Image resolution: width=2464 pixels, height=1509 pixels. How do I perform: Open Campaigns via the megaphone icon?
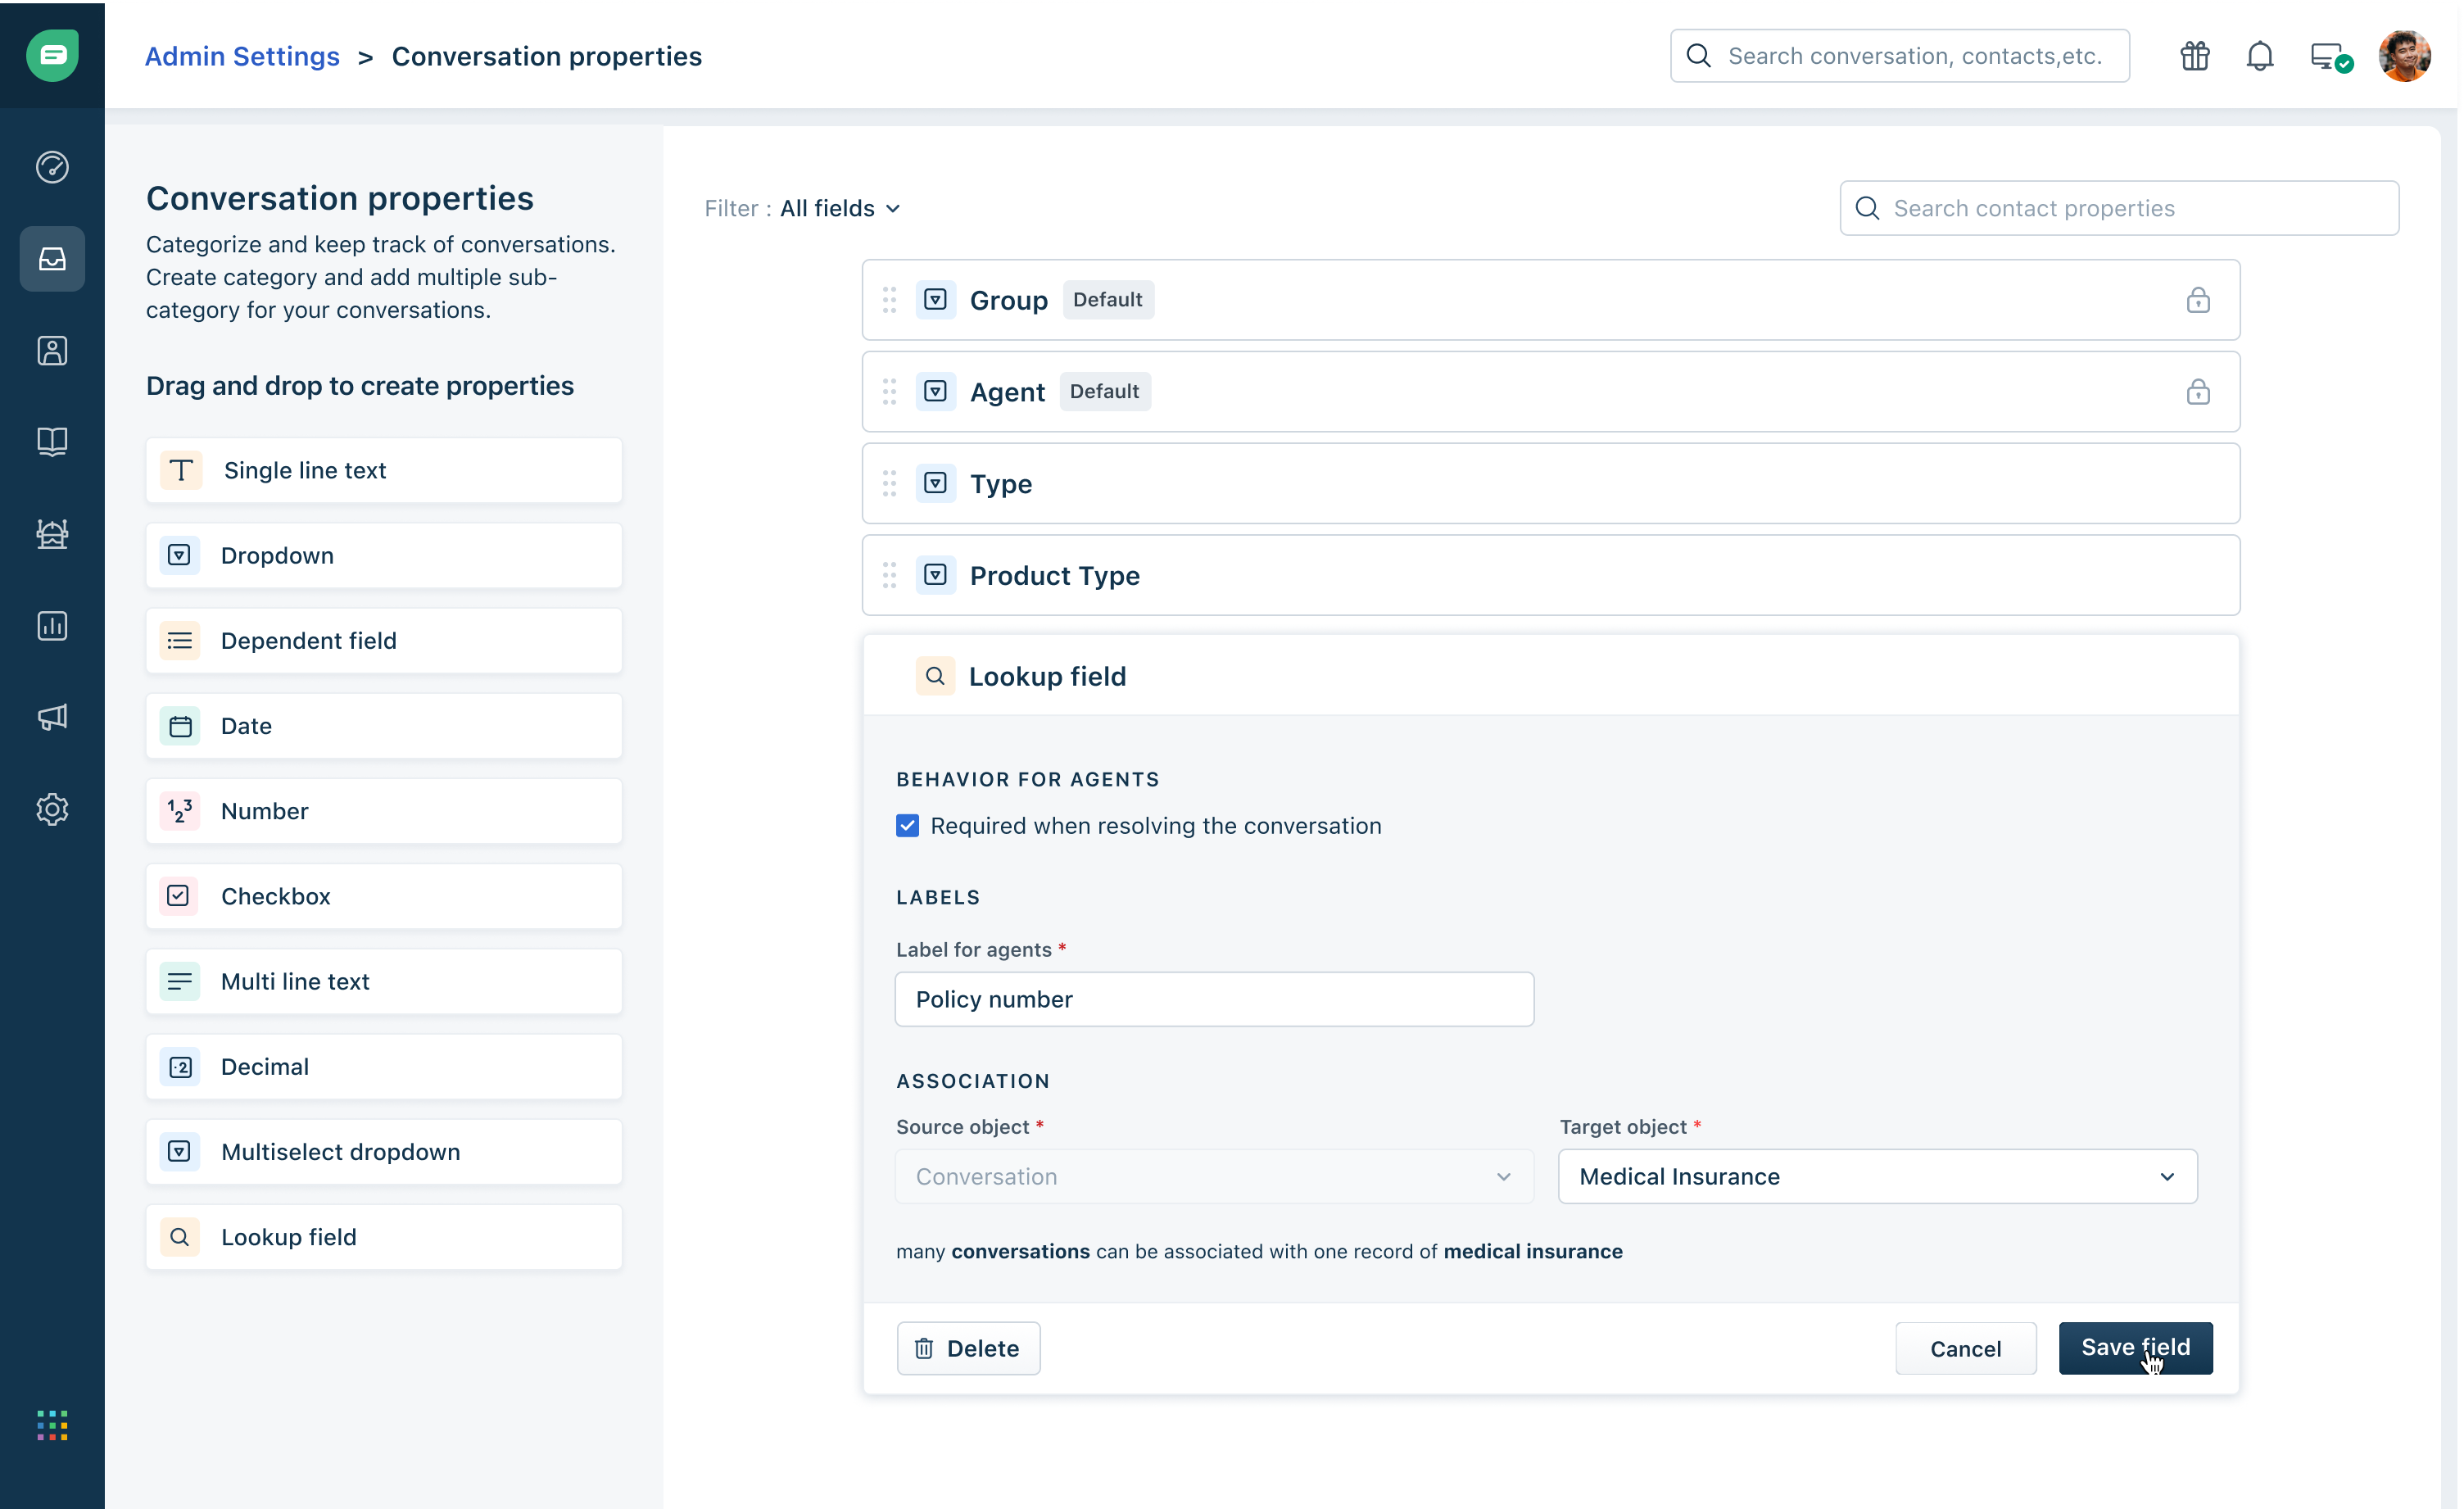point(51,717)
